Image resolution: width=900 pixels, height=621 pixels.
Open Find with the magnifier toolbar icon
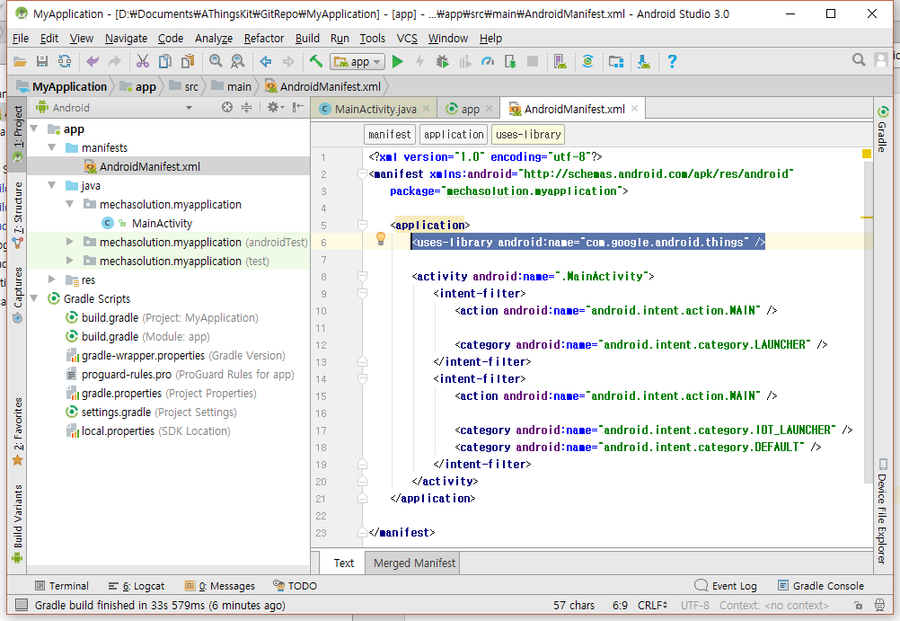(215, 61)
